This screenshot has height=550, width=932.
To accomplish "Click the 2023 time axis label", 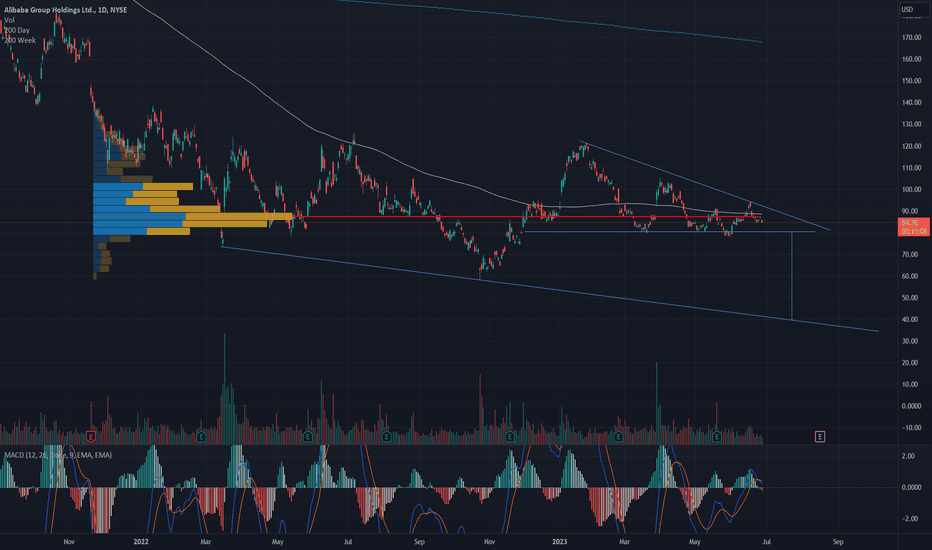I will 559,542.
